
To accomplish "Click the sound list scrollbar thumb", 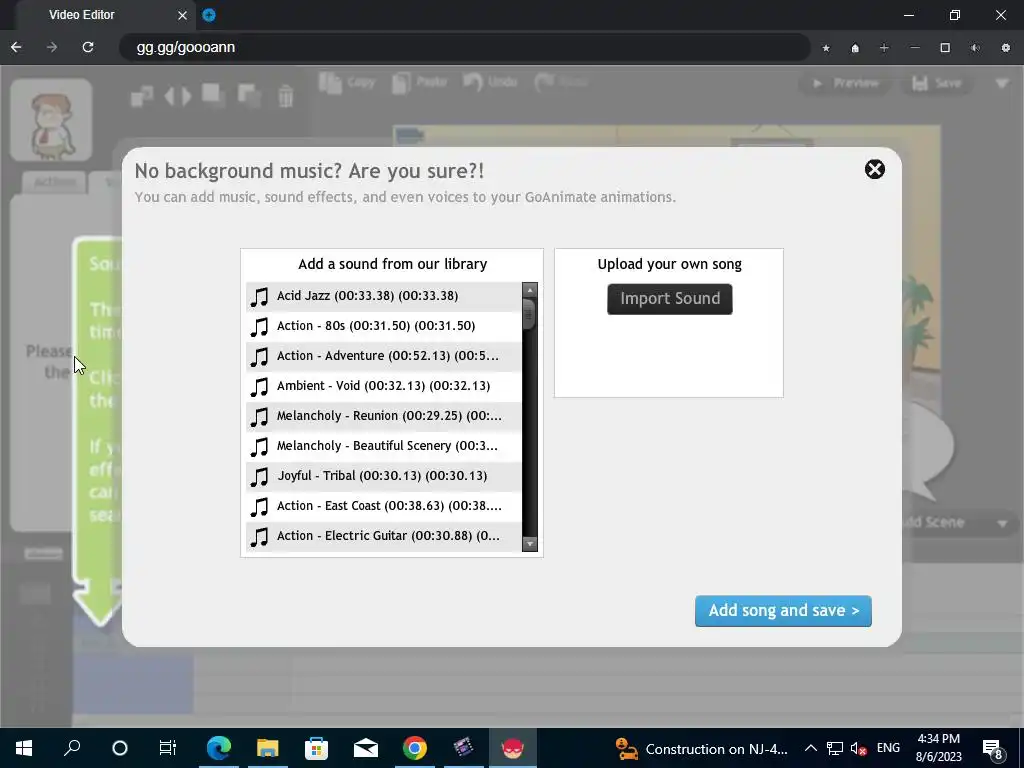I will [x=530, y=314].
